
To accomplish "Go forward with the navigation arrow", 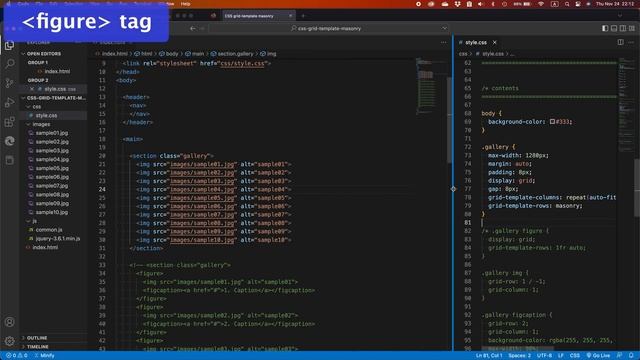I will pos(202,29).
